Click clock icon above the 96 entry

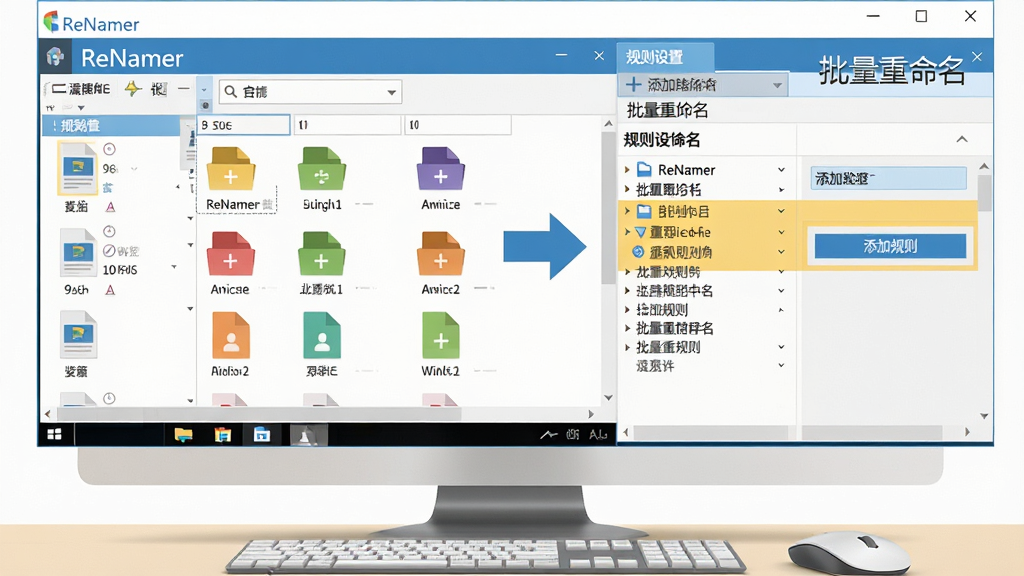109,149
